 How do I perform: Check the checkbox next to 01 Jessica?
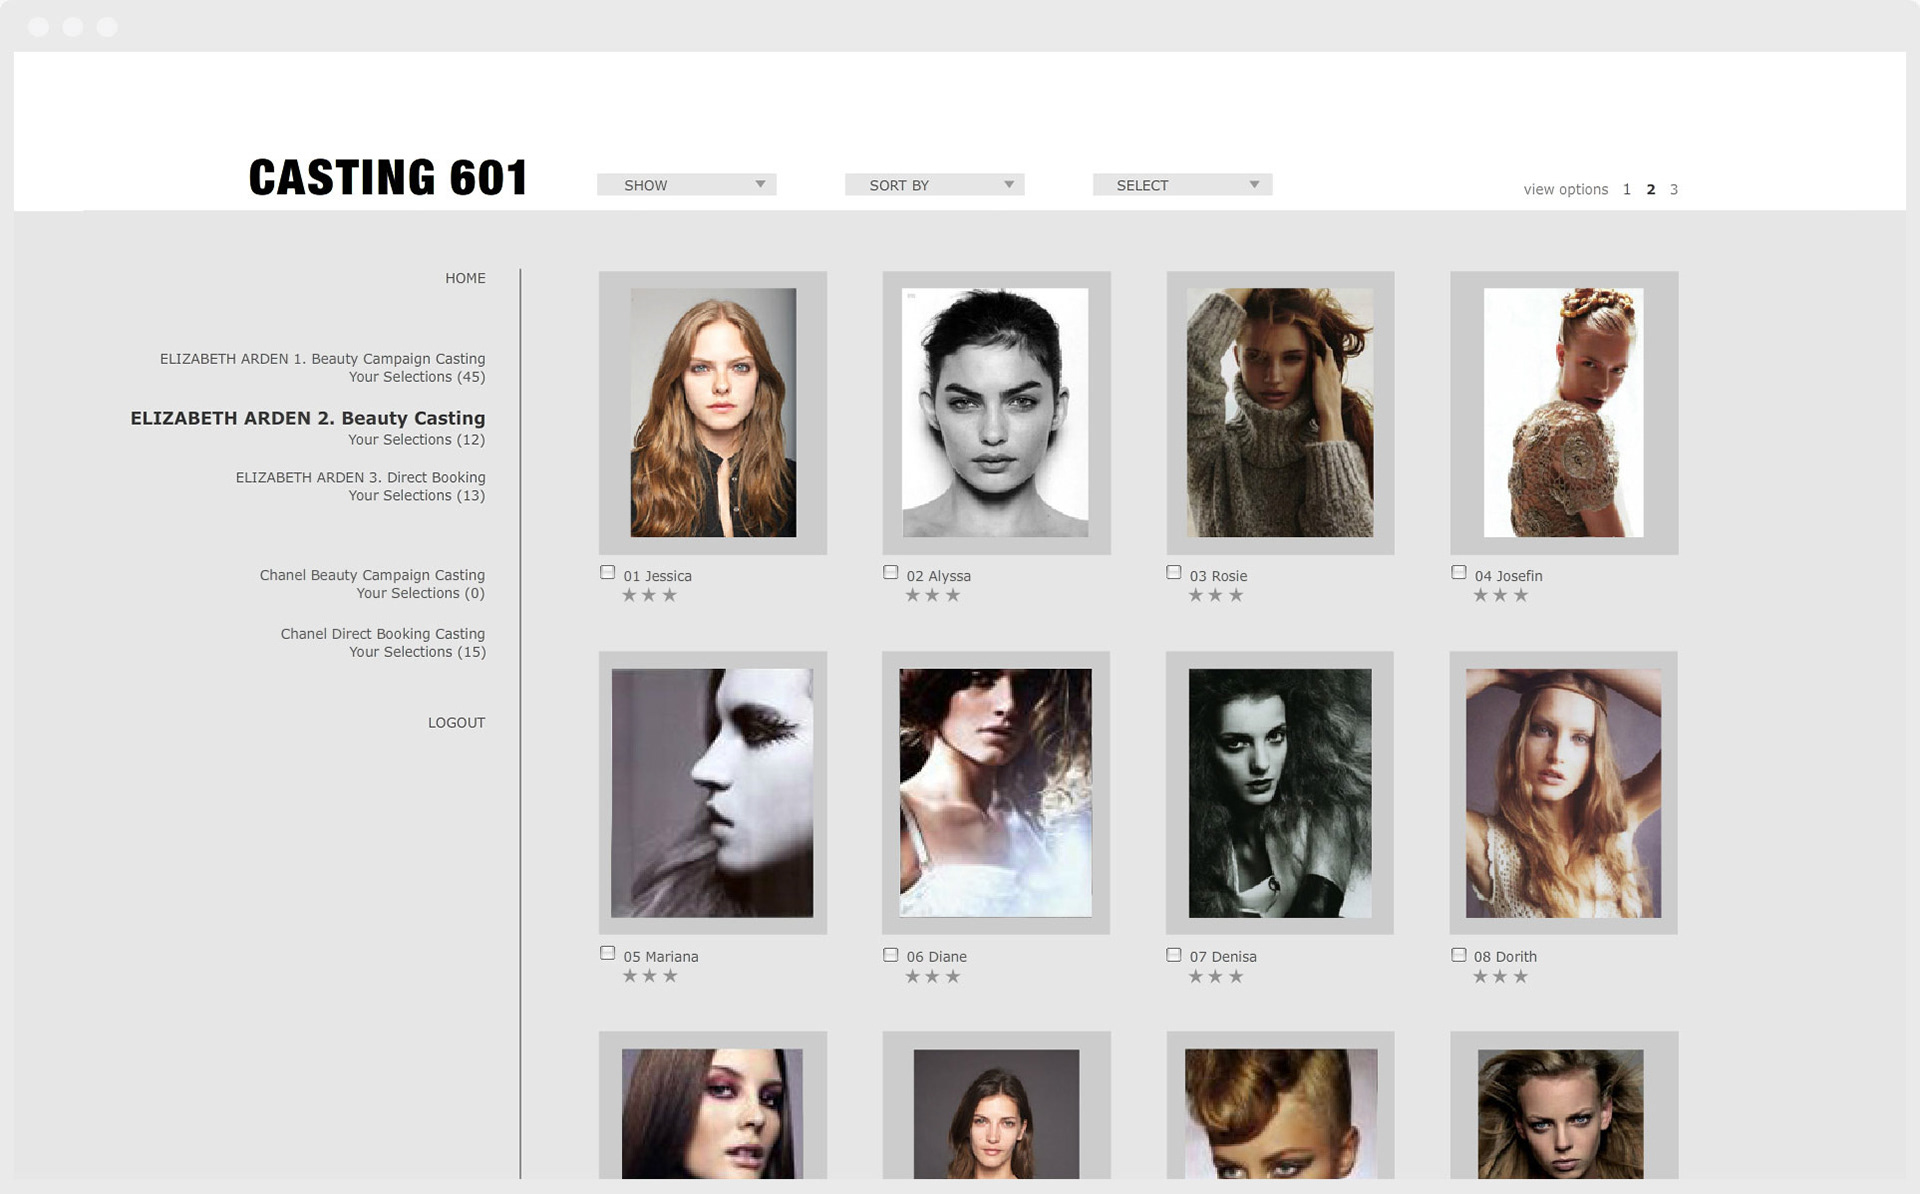point(607,573)
